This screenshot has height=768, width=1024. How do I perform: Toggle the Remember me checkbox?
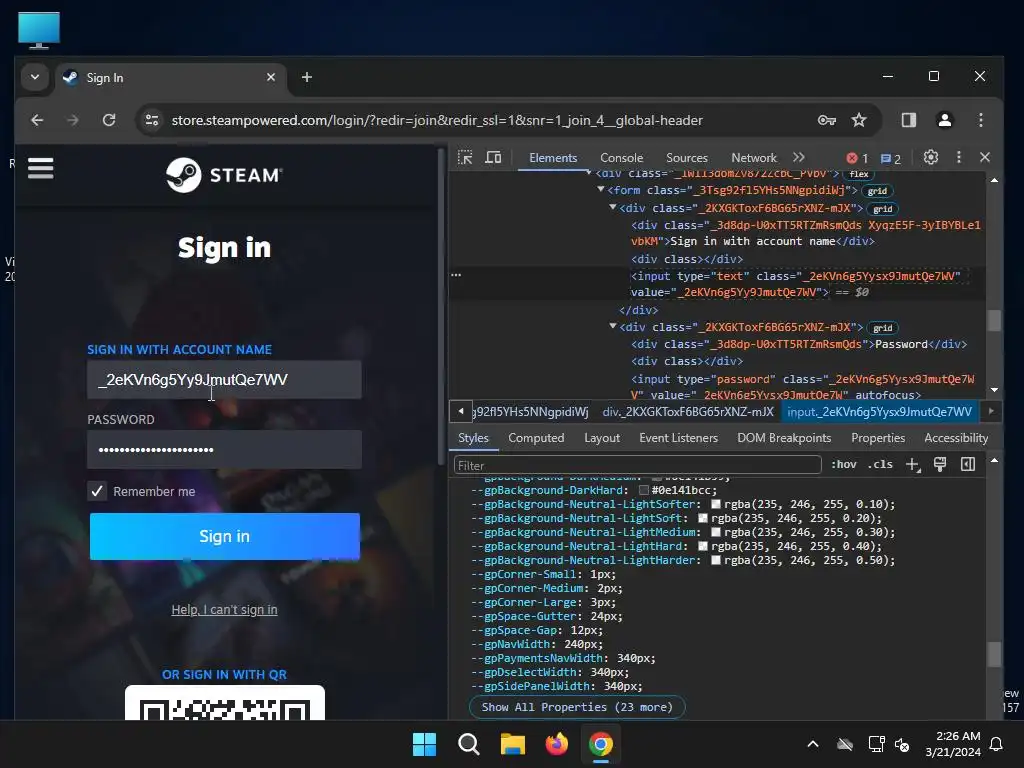coord(97,491)
